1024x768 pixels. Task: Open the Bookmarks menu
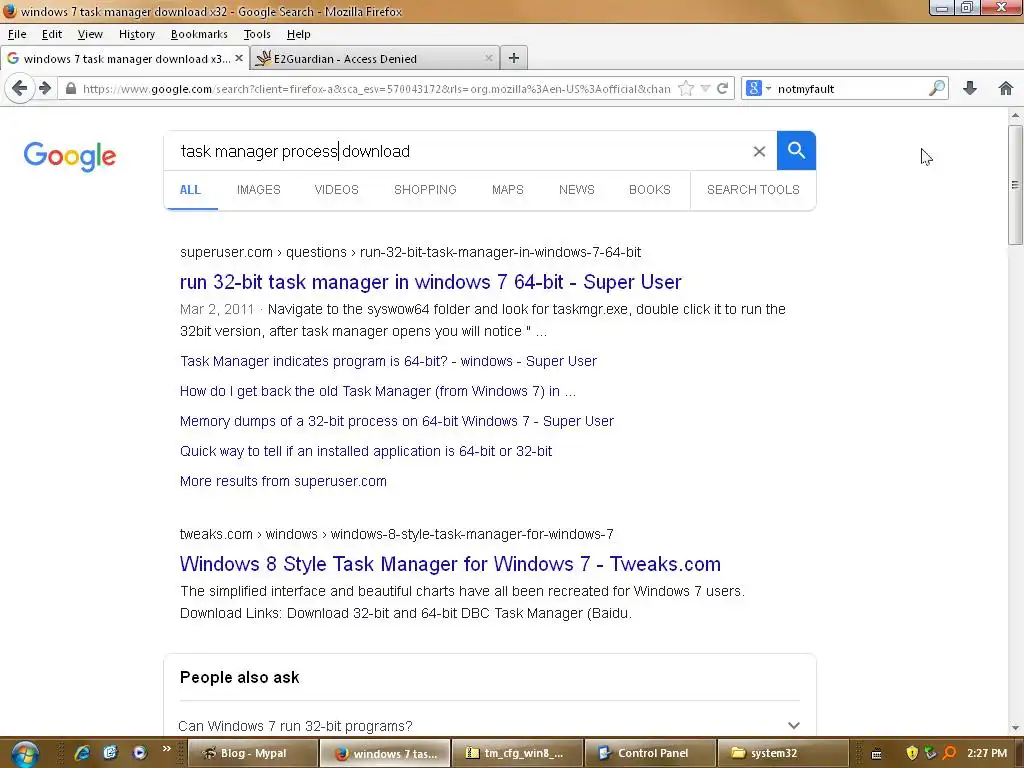tap(199, 34)
